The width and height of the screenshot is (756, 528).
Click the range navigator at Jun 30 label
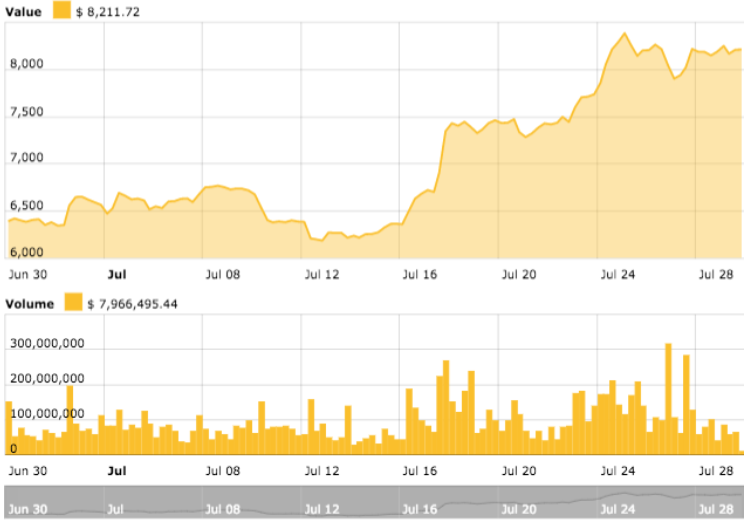click(x=28, y=509)
